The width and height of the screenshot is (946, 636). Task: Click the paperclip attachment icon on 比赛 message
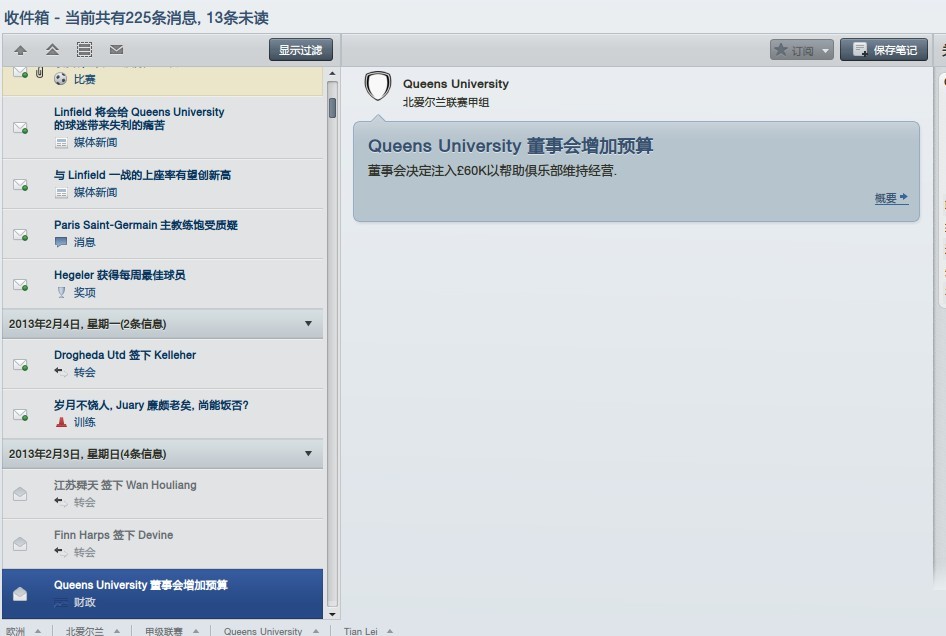40,73
